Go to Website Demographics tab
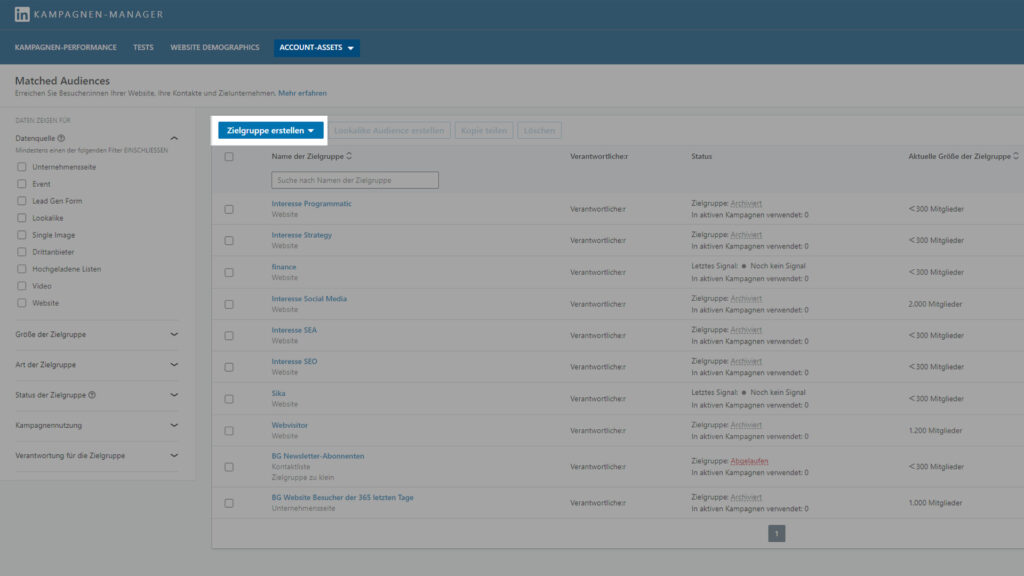Image resolution: width=1024 pixels, height=576 pixels. tap(214, 47)
